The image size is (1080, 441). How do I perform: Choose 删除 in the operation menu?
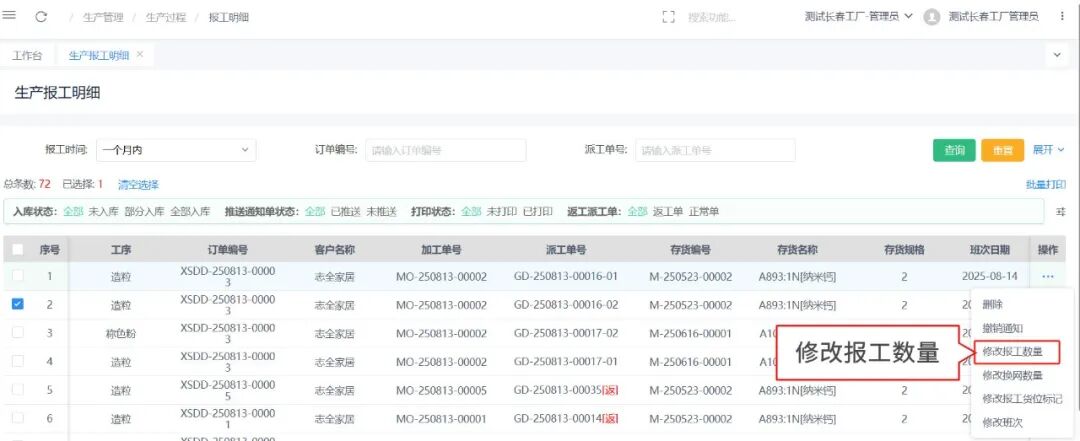(993, 304)
